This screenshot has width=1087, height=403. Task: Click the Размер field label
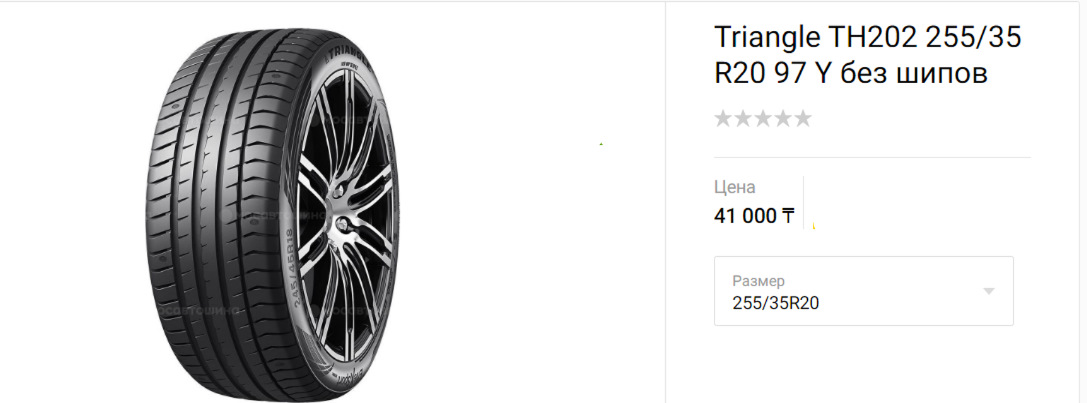coord(759,281)
